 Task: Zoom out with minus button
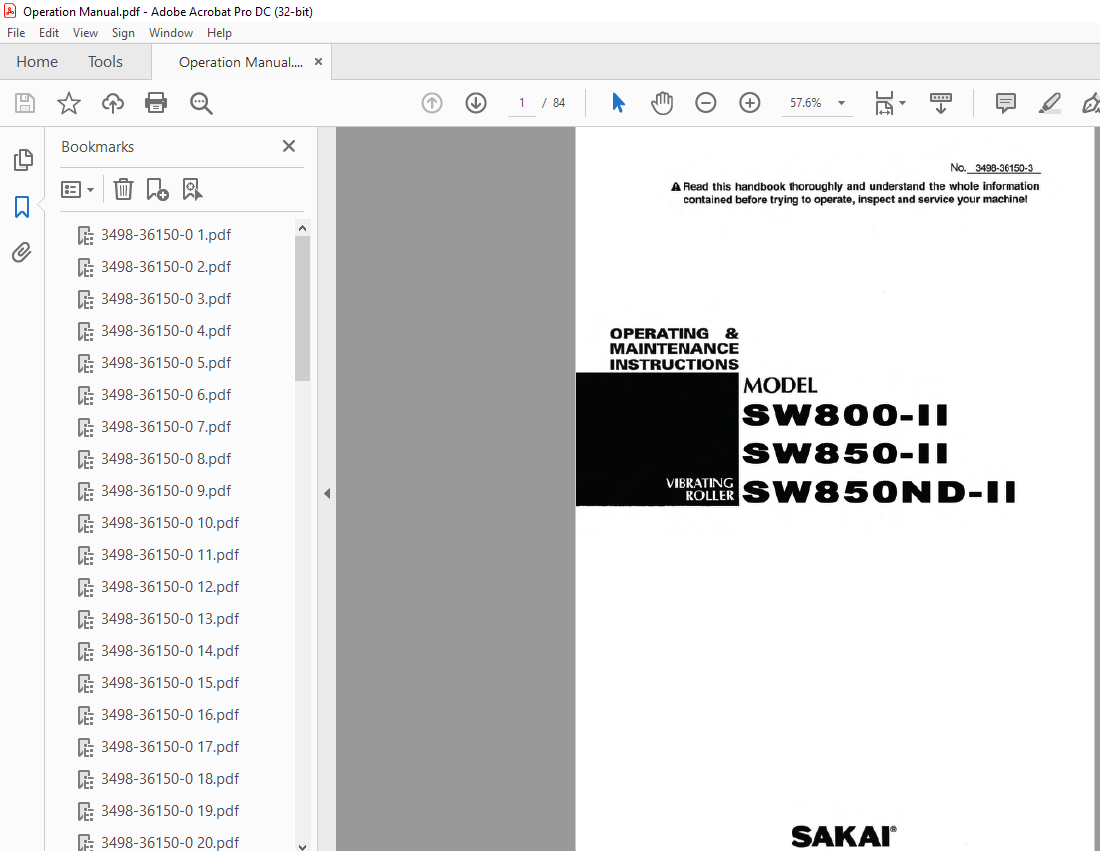point(706,103)
